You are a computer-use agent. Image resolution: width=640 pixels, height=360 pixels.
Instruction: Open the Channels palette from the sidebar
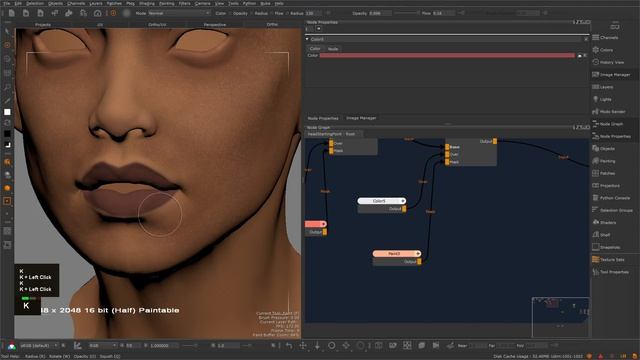pyautogui.click(x=605, y=38)
